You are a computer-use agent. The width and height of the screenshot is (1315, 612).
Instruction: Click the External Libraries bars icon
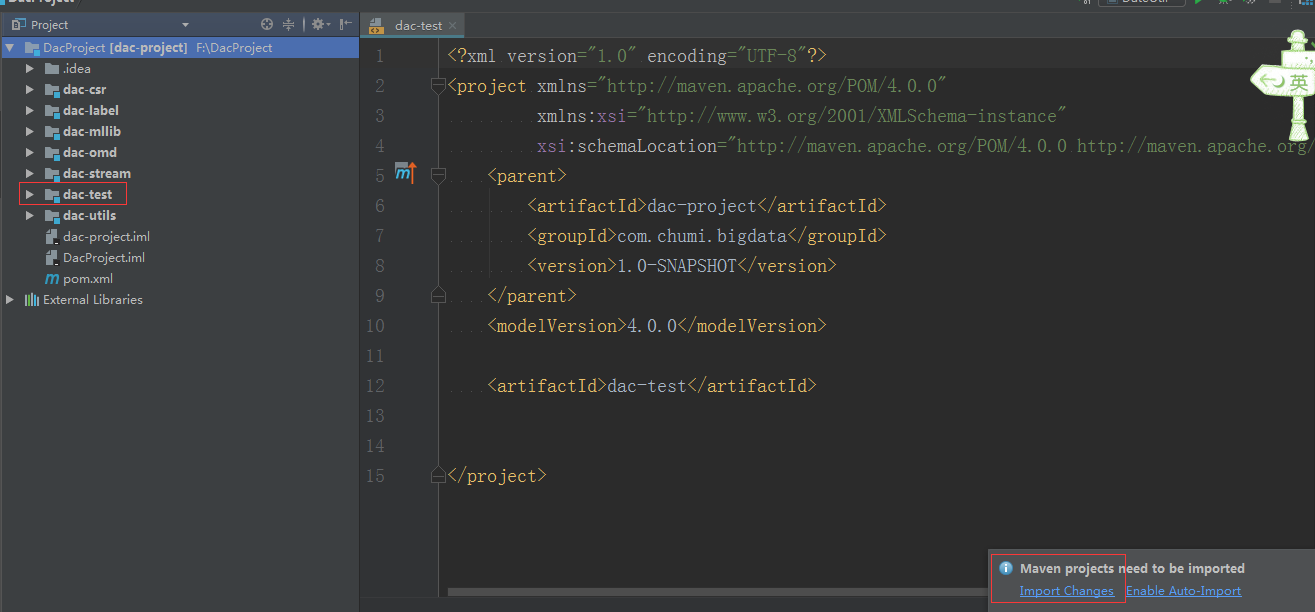pos(31,300)
